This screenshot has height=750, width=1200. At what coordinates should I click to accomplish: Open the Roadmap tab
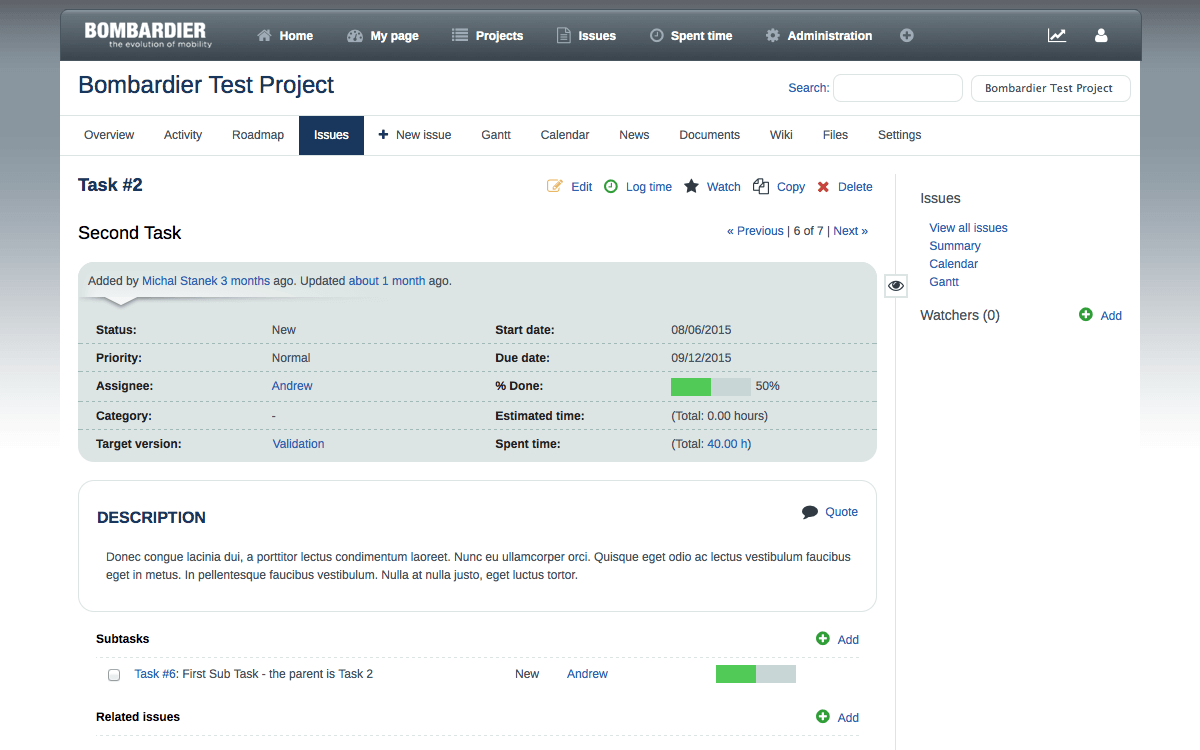258,135
